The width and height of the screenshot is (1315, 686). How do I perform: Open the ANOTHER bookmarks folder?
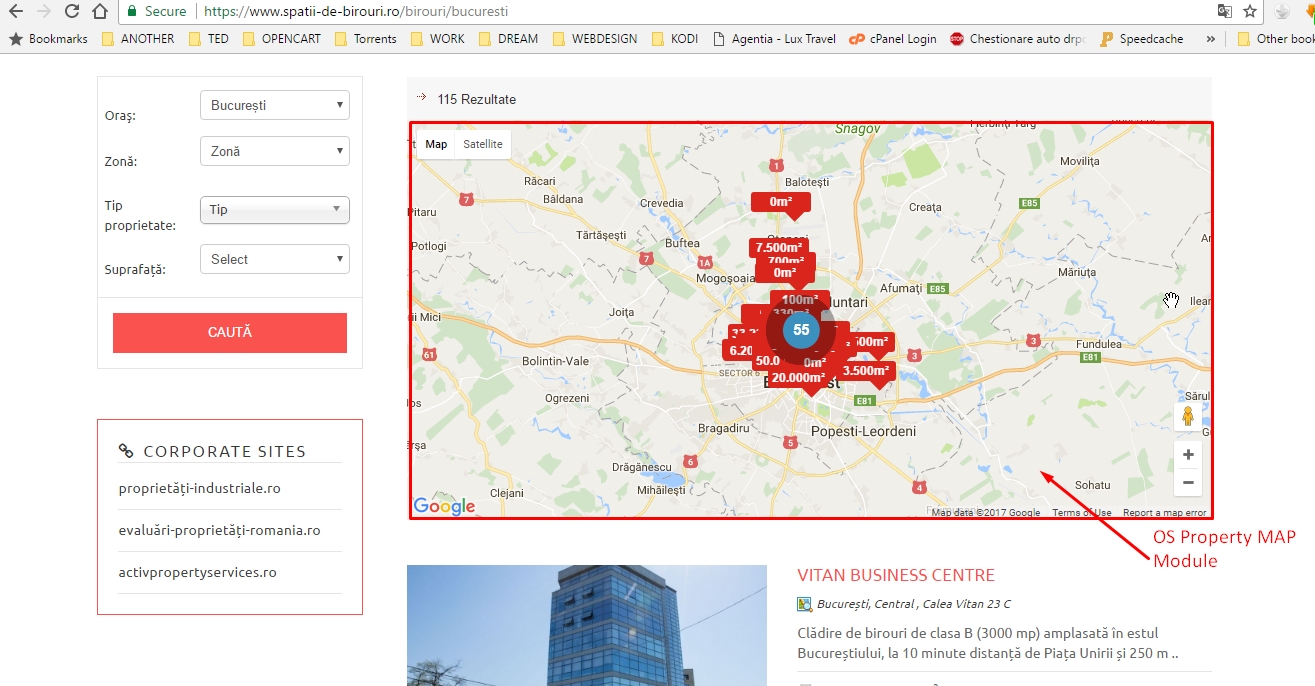(137, 39)
